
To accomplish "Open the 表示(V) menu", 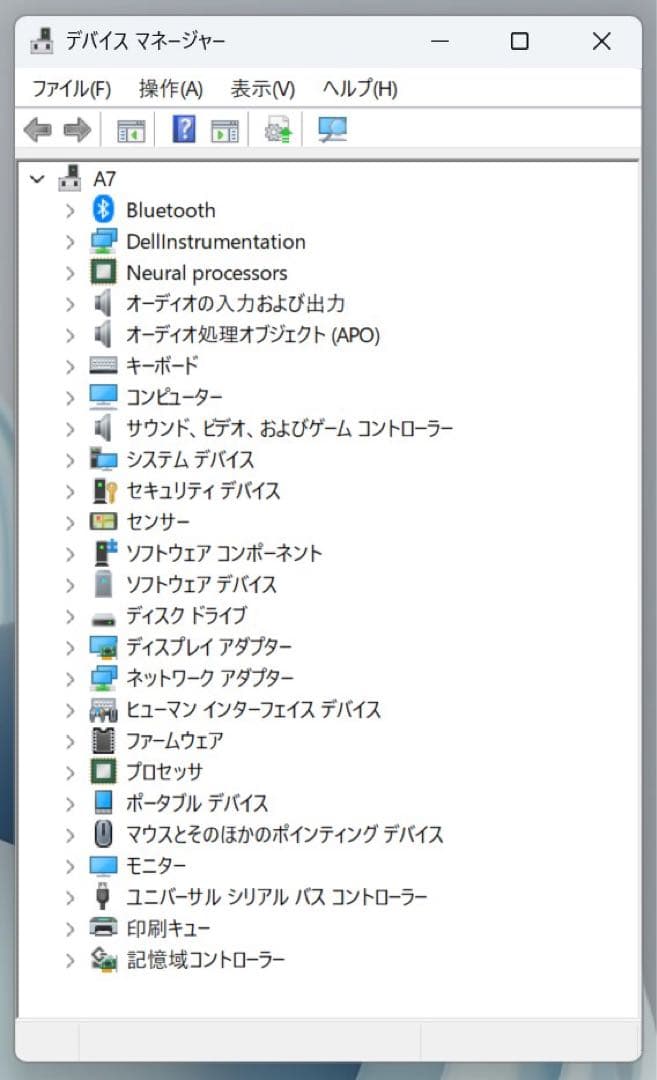I will coord(262,89).
